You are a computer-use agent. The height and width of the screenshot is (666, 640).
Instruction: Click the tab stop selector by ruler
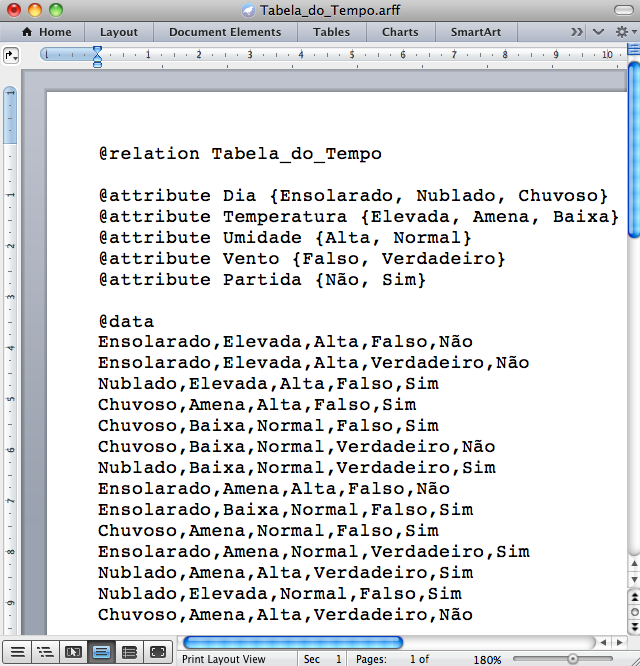tap(11, 55)
